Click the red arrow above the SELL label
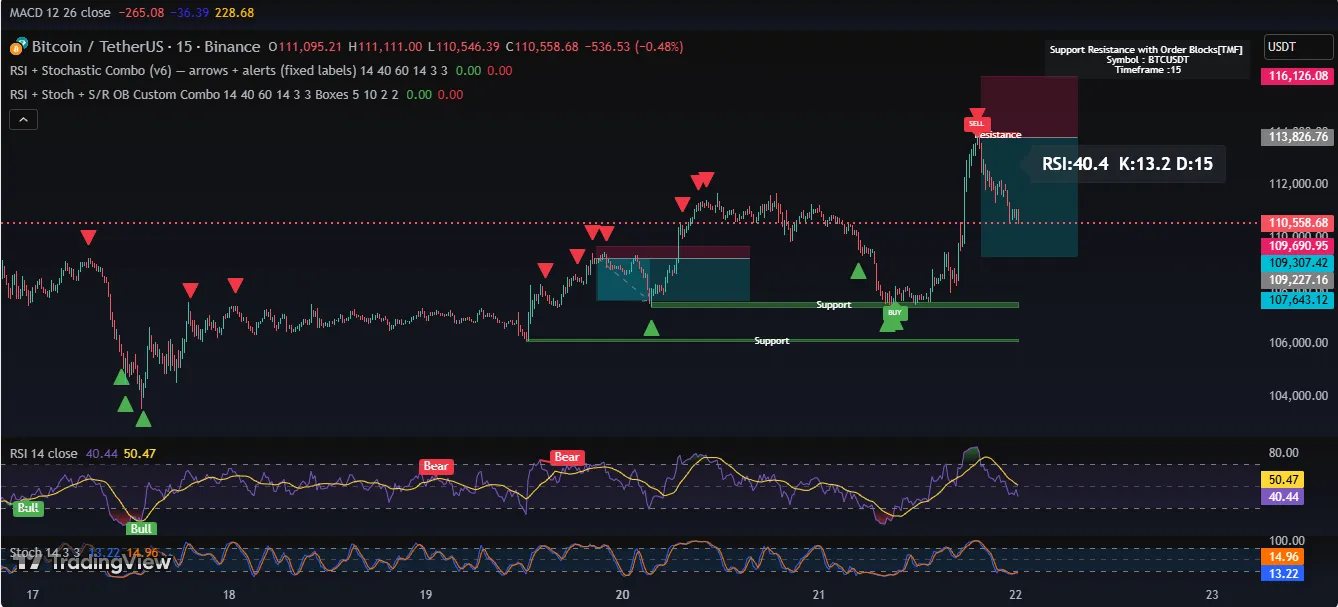 [x=977, y=113]
